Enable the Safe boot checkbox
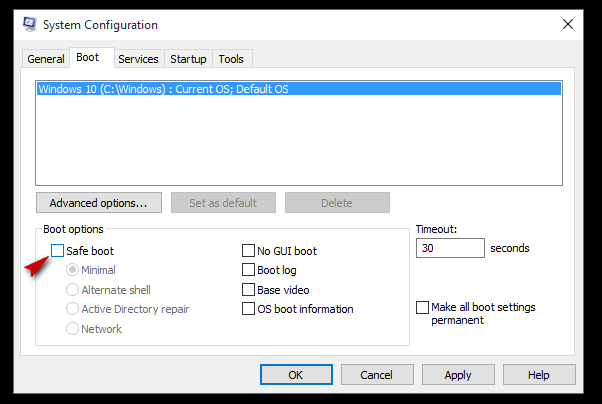Screen dimensions: 602x404 click(57, 250)
